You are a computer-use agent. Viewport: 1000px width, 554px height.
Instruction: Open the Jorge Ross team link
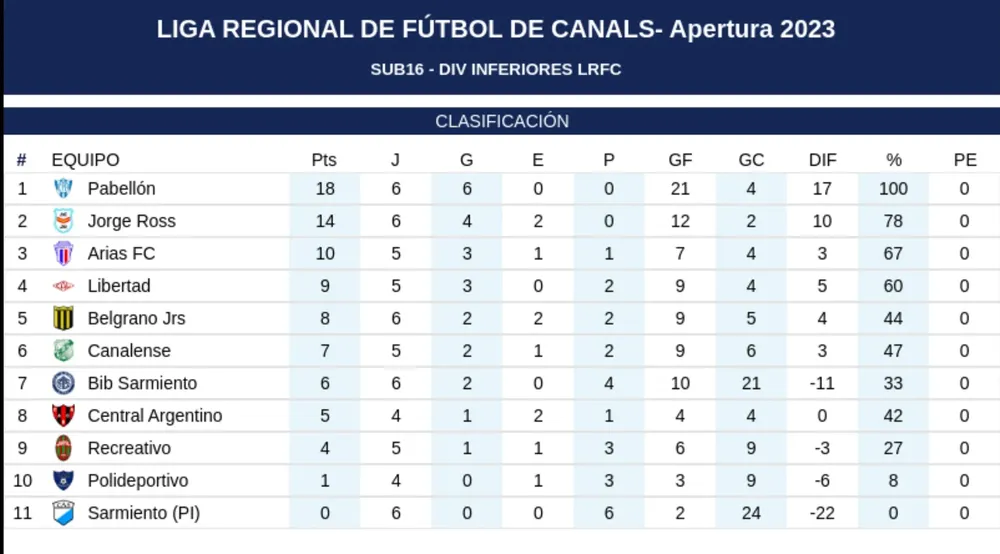tap(131, 221)
